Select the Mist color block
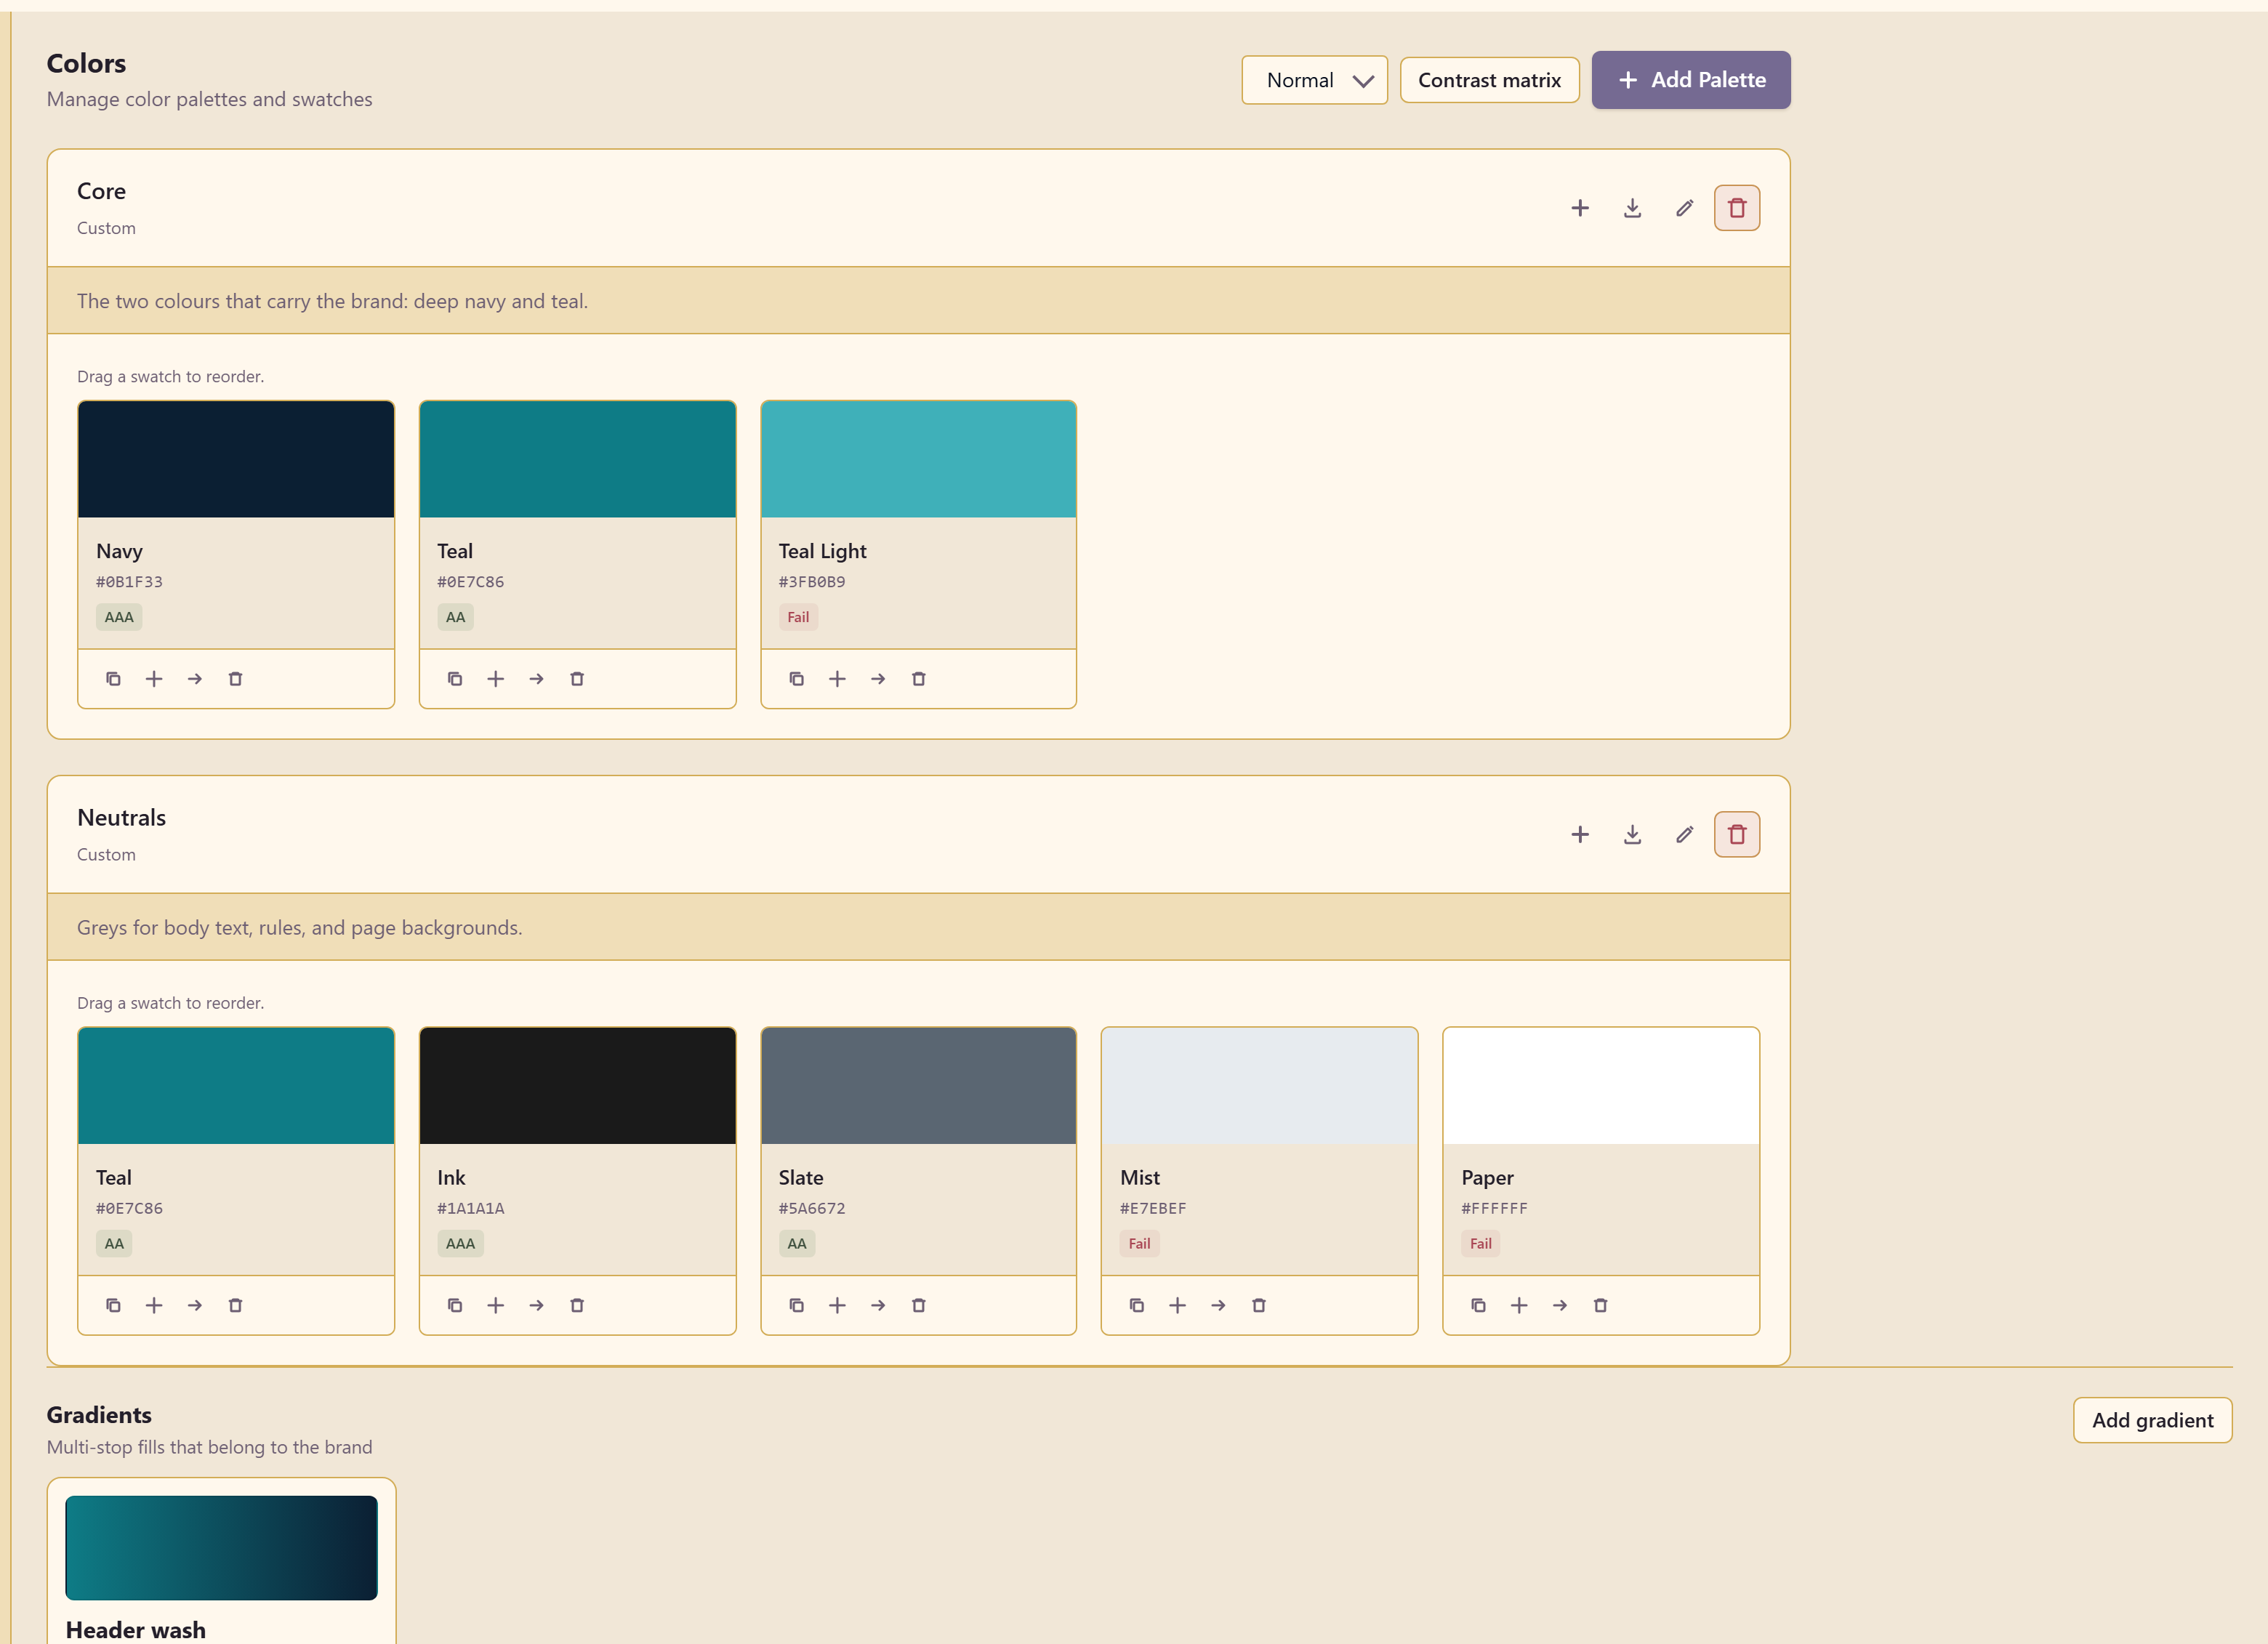The image size is (2268, 1644). tap(1260, 1086)
